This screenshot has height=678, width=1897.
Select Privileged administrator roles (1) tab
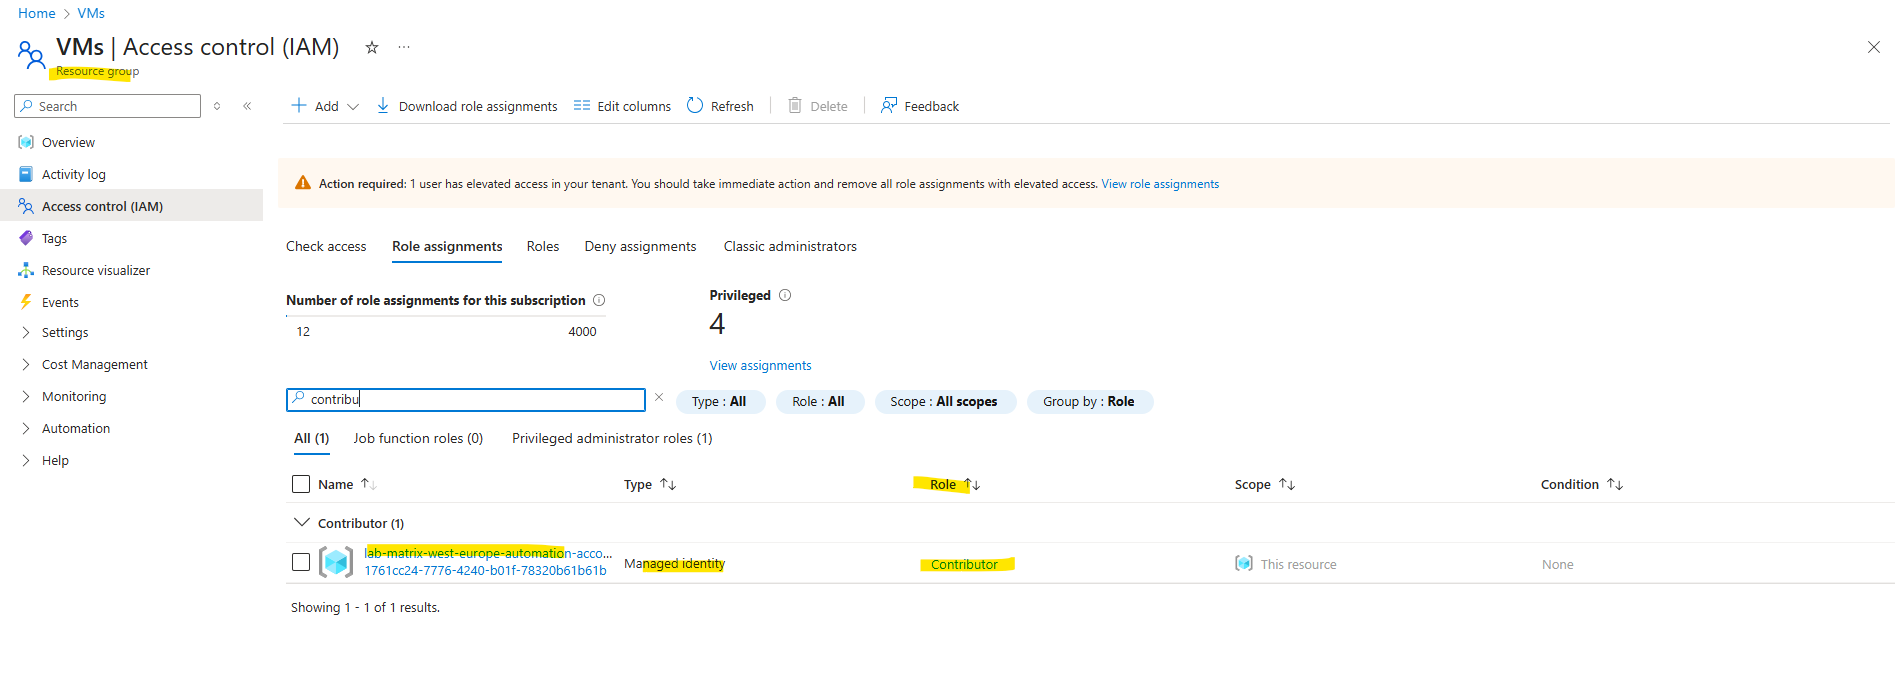coord(612,439)
